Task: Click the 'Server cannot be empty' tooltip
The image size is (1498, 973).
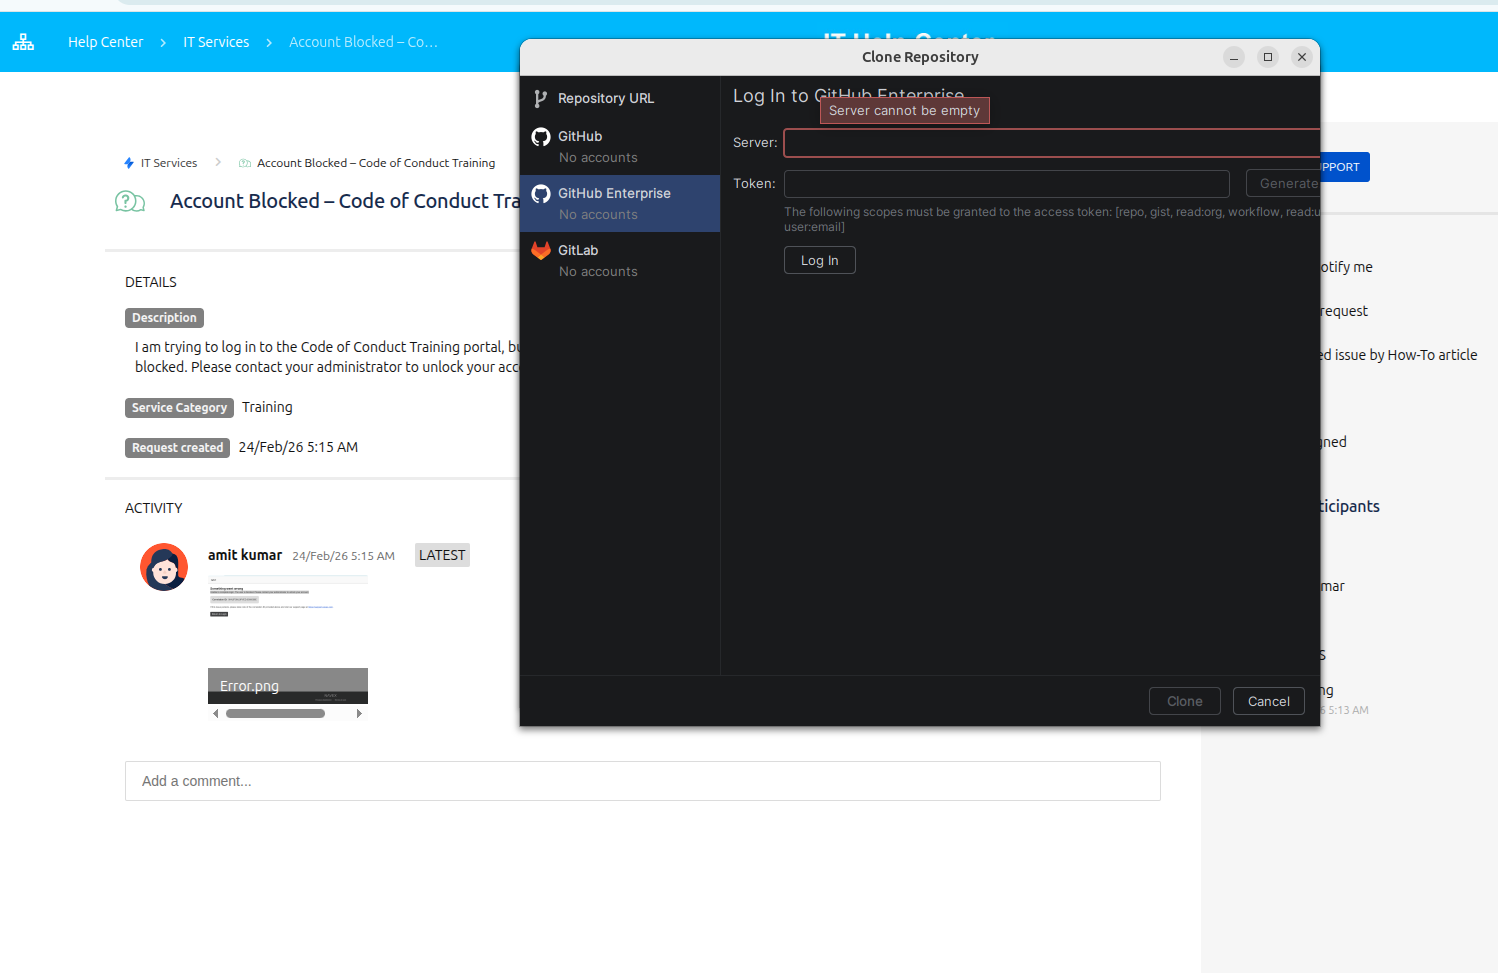Action: coord(905,110)
